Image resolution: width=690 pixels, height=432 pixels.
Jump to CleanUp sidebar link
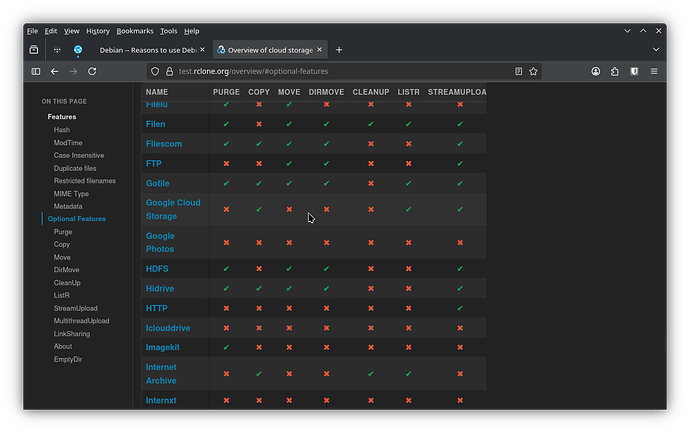pyautogui.click(x=67, y=282)
